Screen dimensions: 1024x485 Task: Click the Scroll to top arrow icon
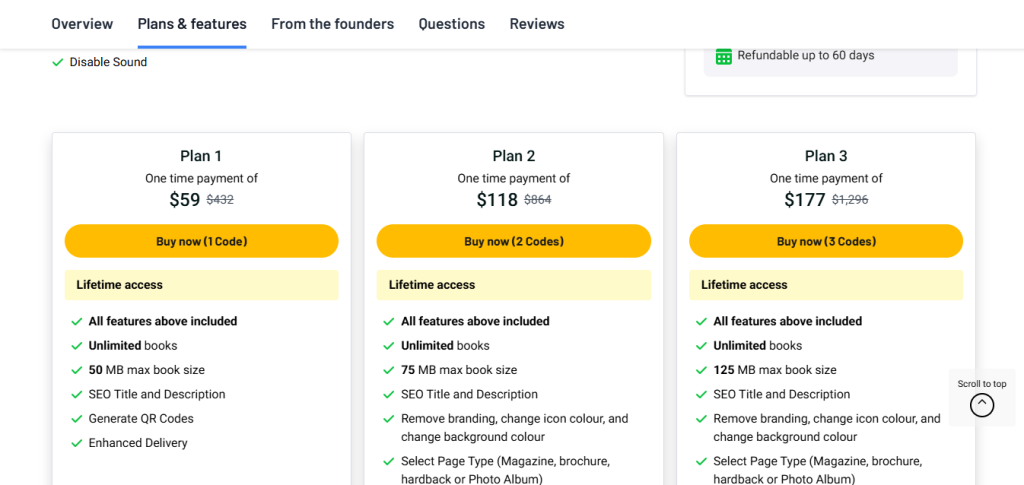click(x=982, y=404)
